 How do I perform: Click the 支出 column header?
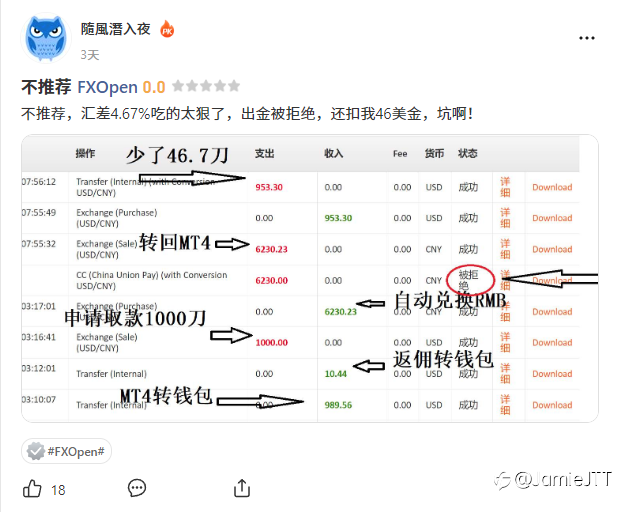pyautogui.click(x=264, y=153)
